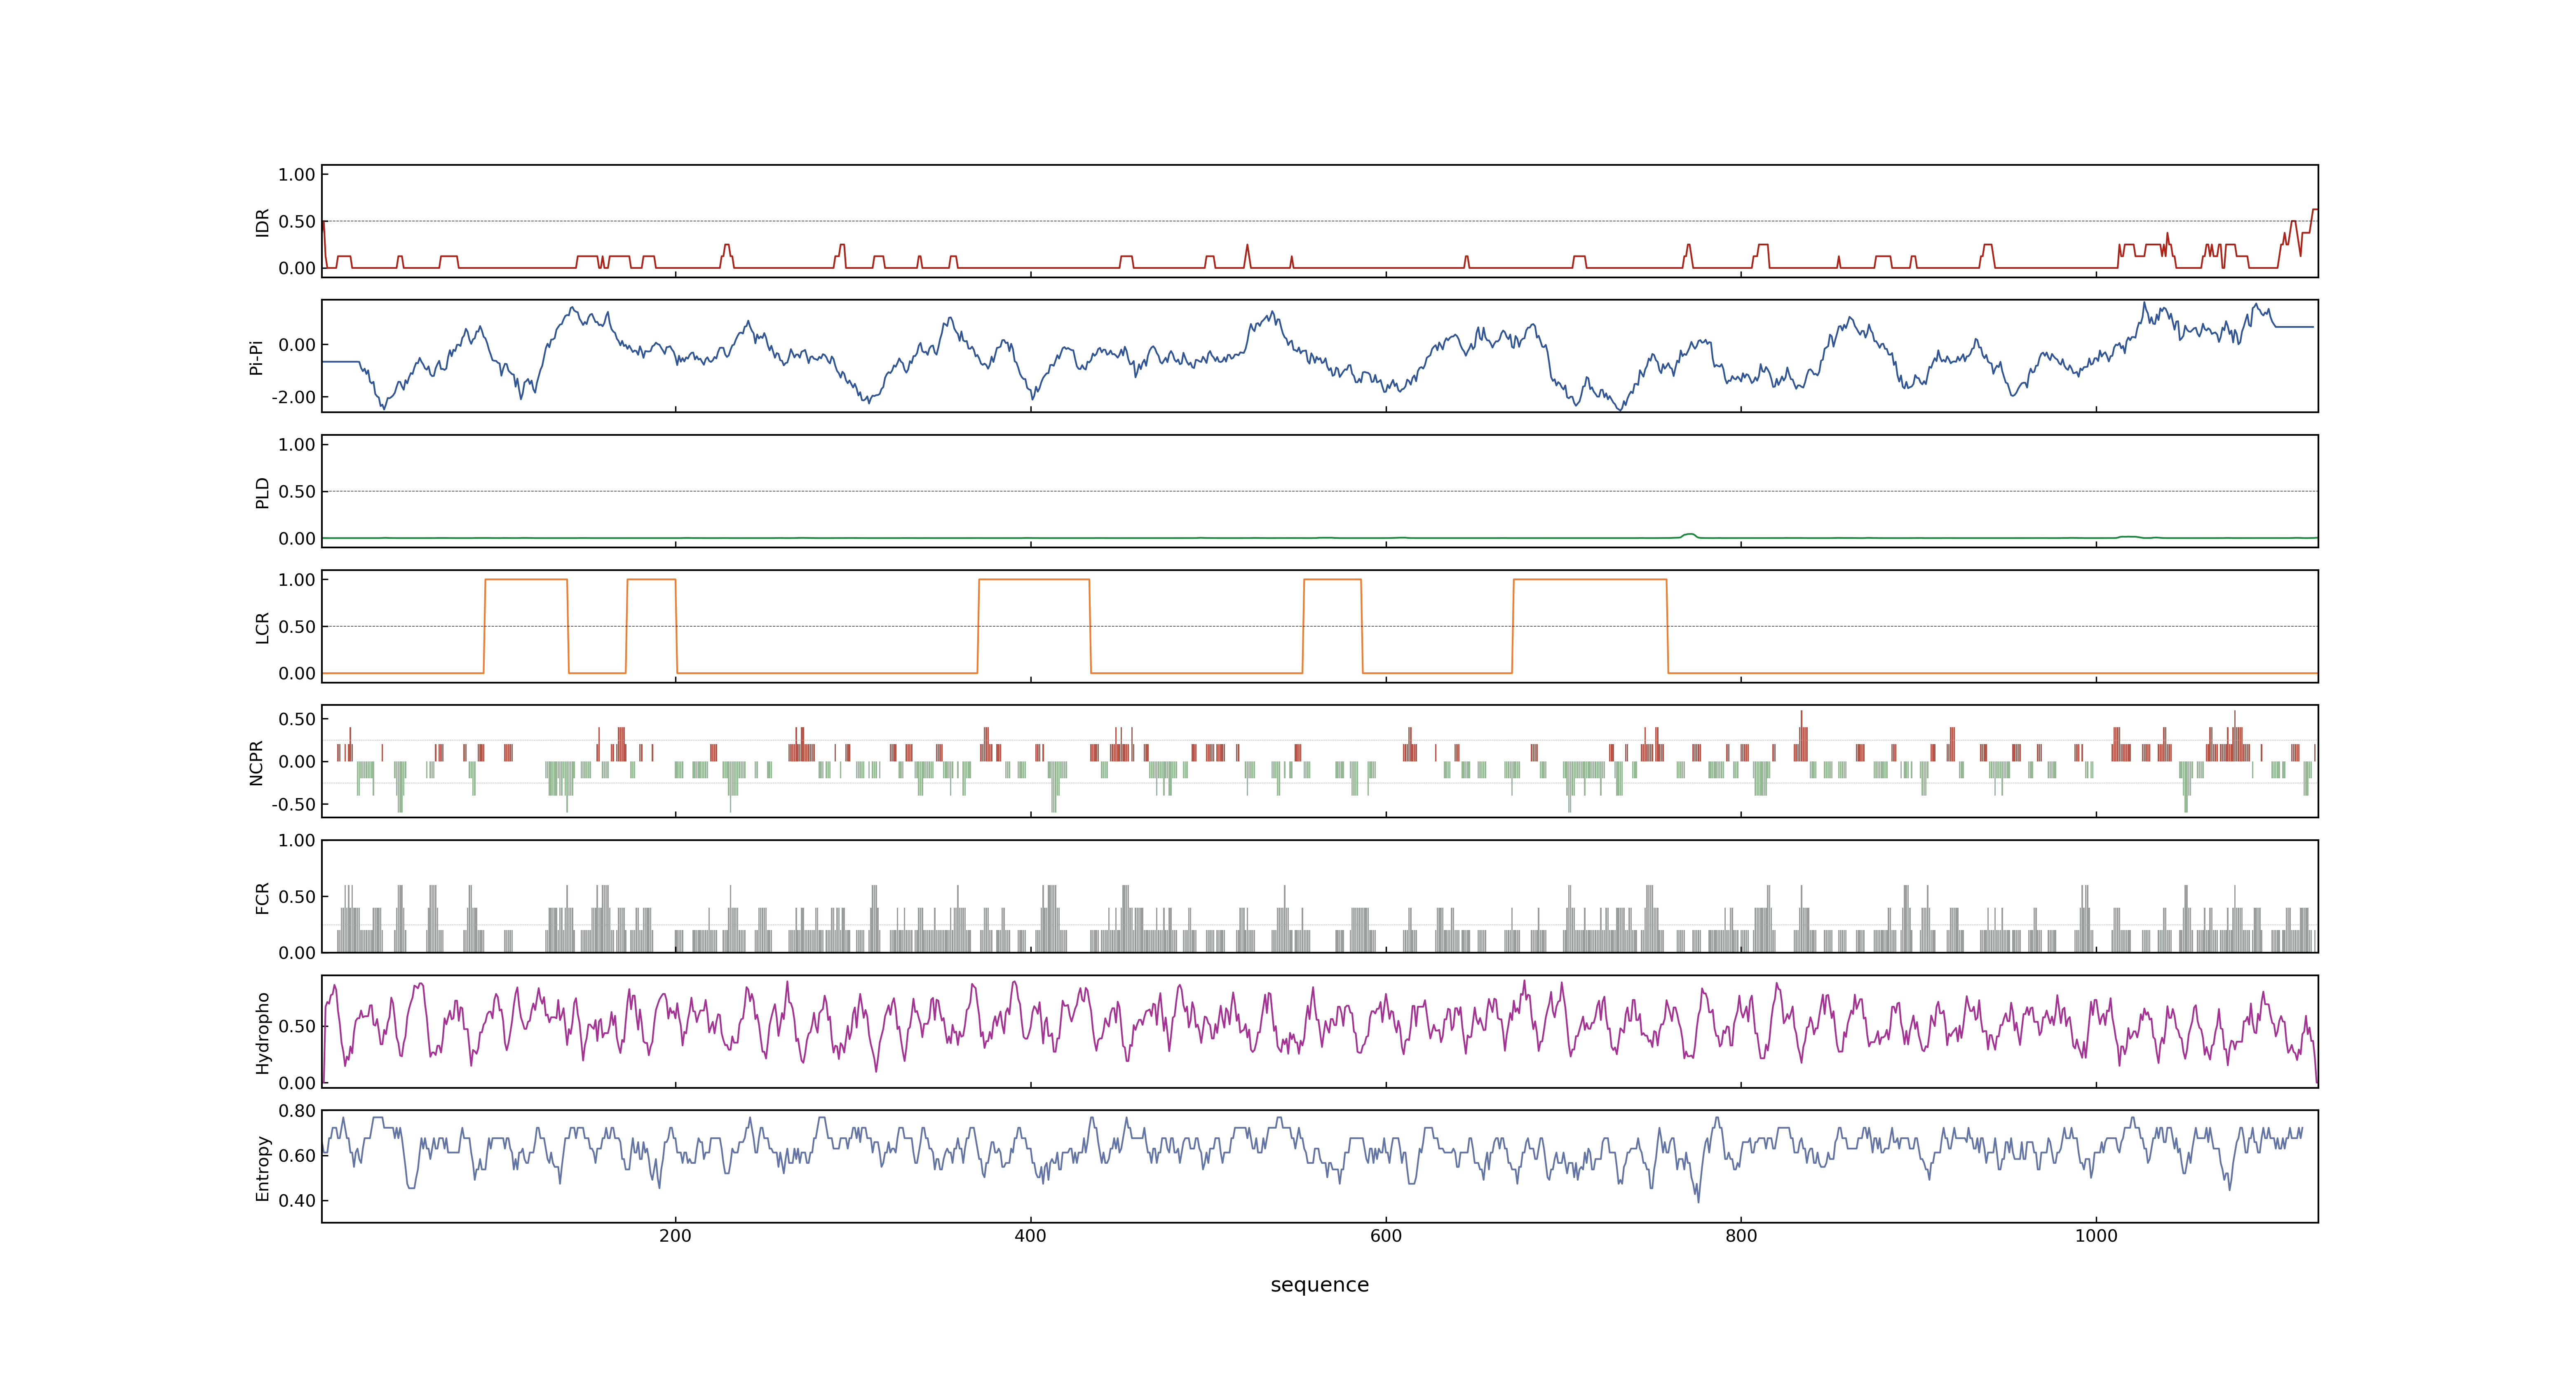
Task: Click the 0.00 tick of the PLD panel
Action: 297,538
